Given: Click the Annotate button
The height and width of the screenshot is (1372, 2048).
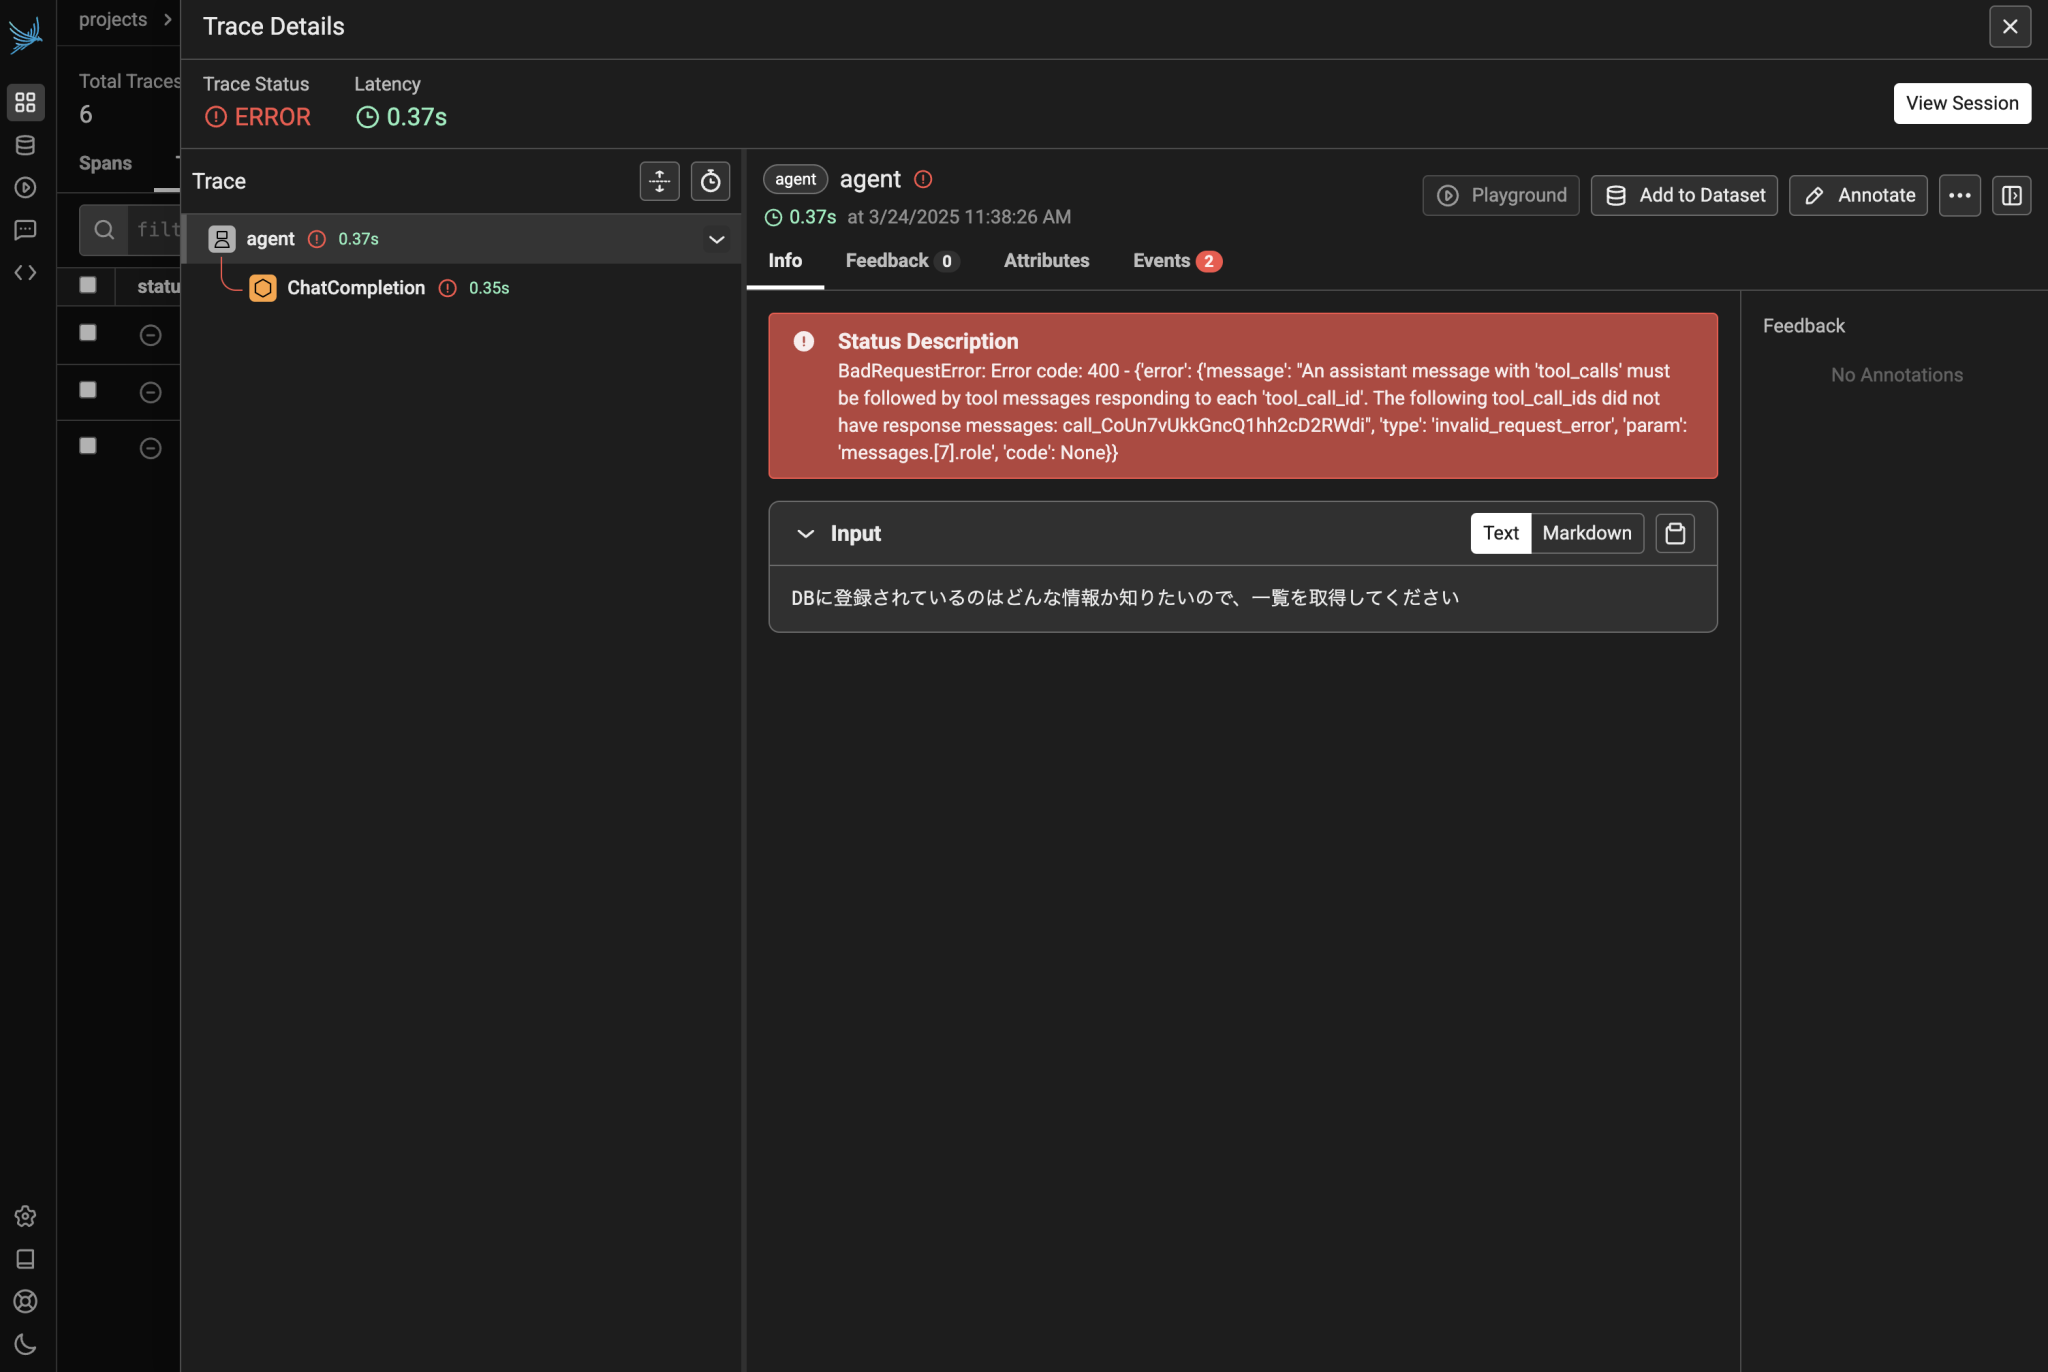Looking at the screenshot, I should [x=1858, y=195].
